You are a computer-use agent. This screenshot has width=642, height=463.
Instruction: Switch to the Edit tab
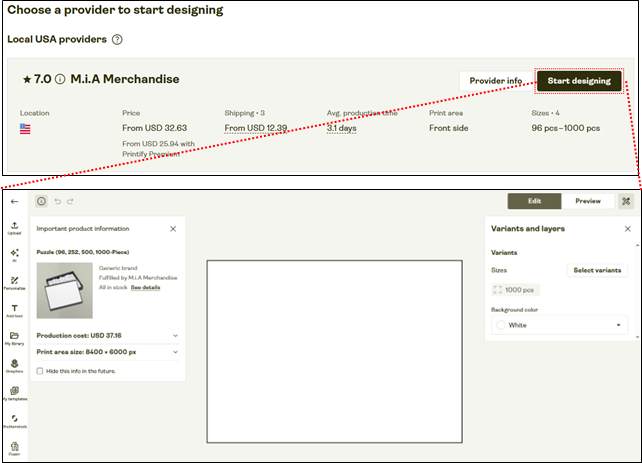point(534,201)
